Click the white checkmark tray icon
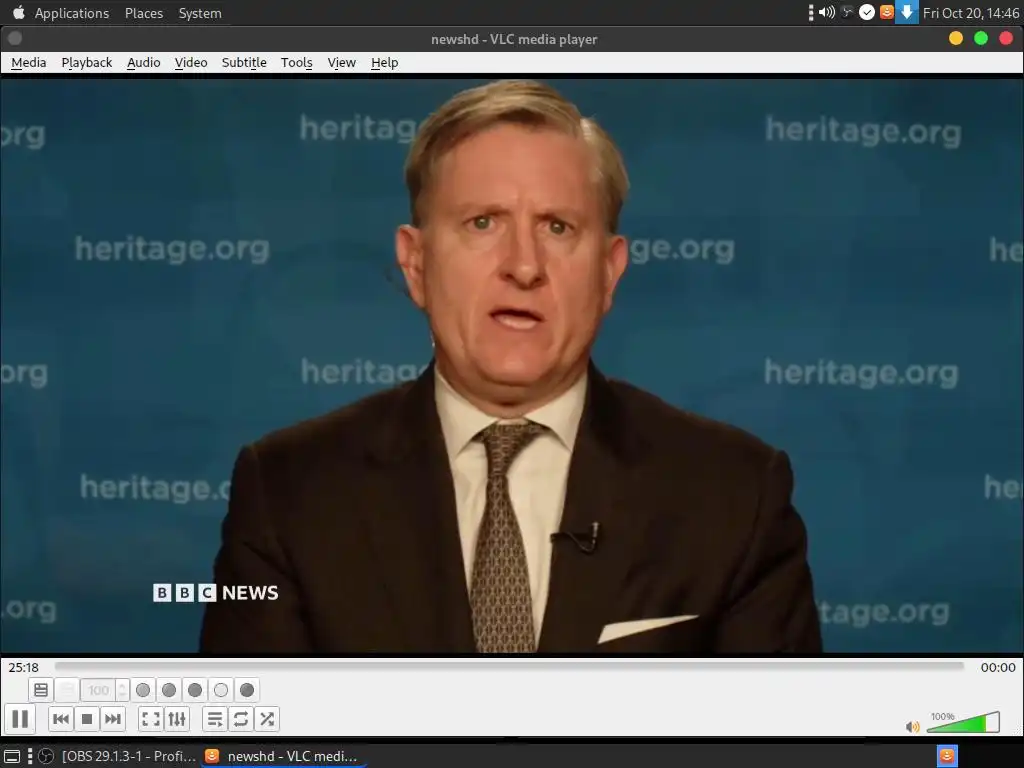 867,12
